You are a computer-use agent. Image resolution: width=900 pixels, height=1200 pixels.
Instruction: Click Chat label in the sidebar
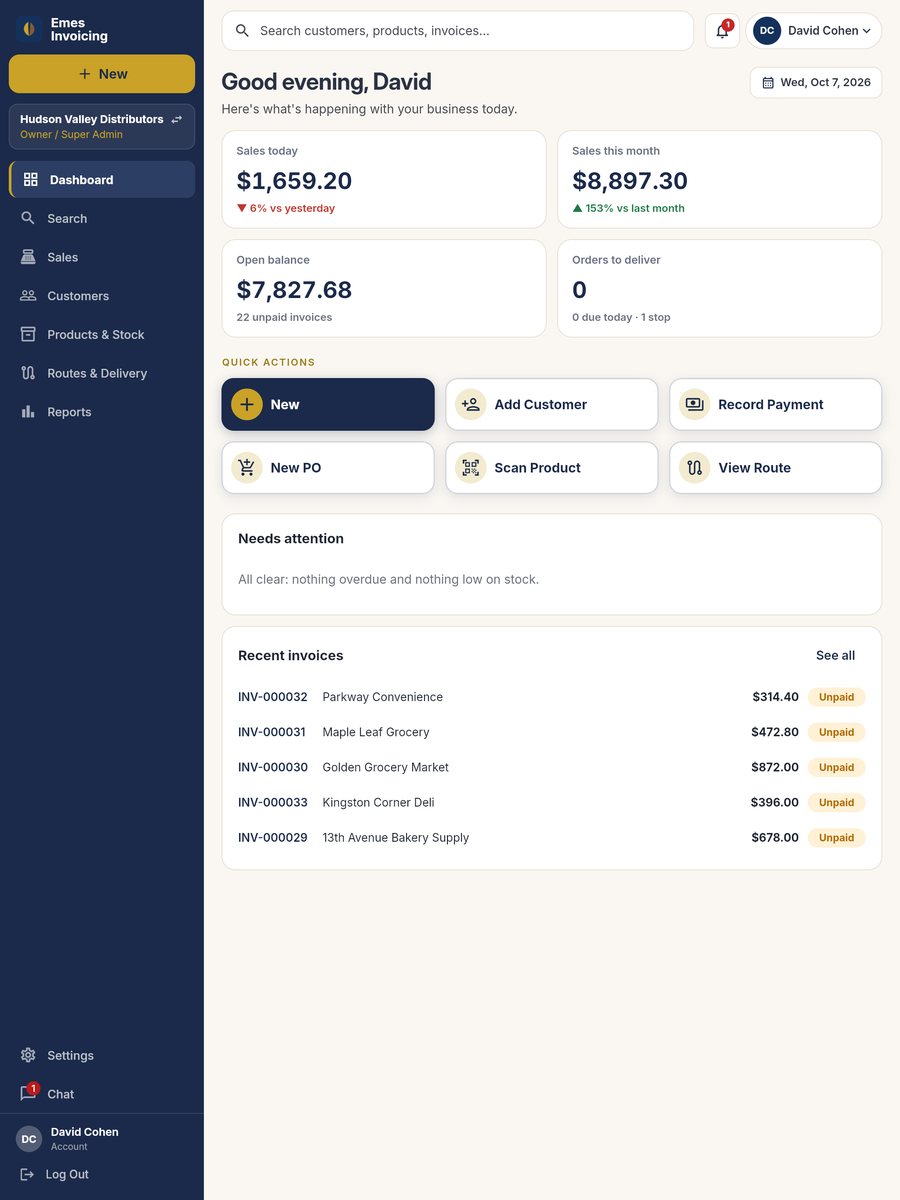(x=61, y=1094)
